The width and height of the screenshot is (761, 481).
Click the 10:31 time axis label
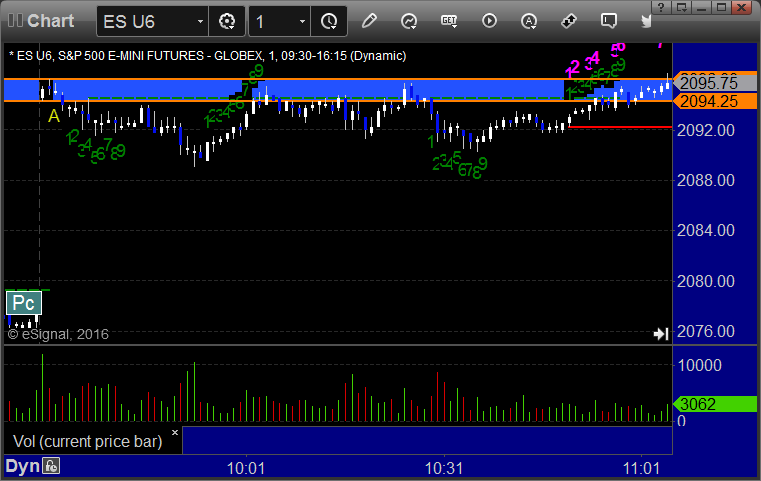[x=444, y=468]
